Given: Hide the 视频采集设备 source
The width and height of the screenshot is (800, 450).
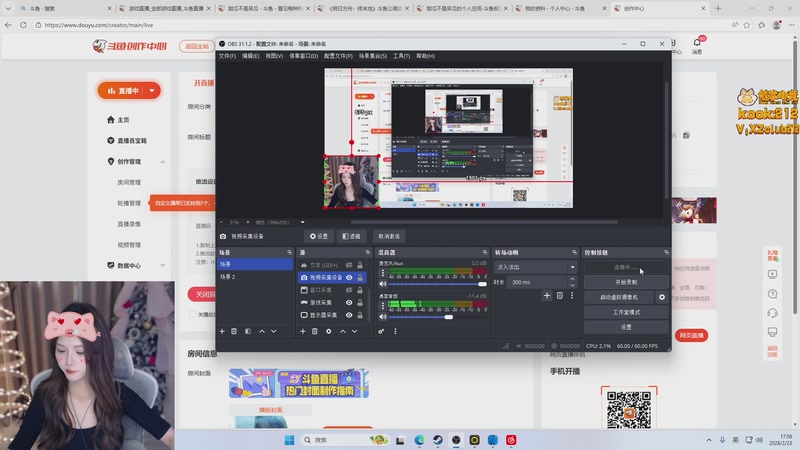Looking at the screenshot, I should (x=349, y=278).
